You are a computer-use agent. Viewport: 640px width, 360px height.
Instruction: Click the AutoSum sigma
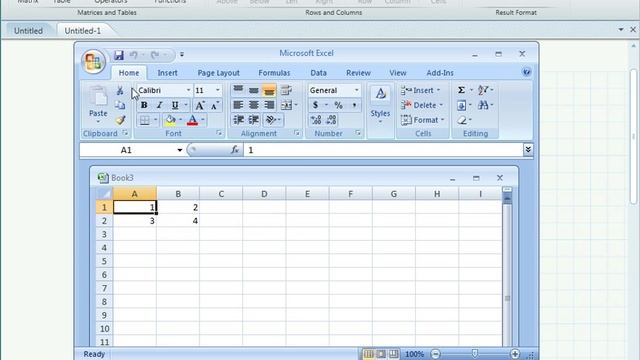pos(461,90)
